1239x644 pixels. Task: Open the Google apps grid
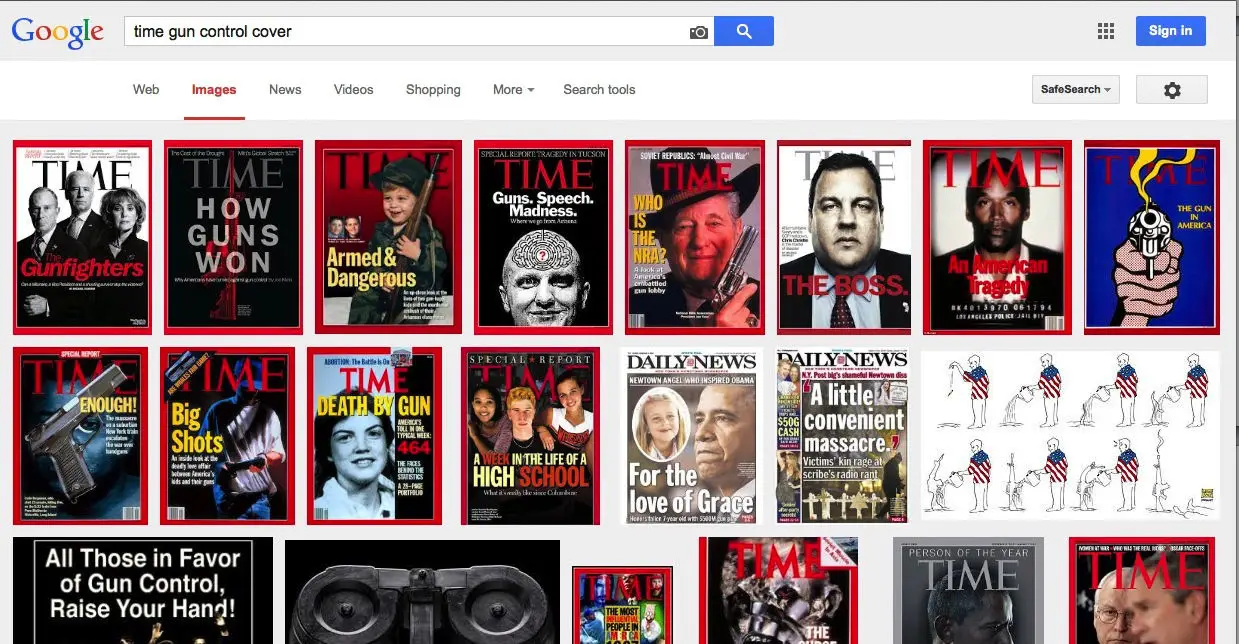click(x=1106, y=31)
